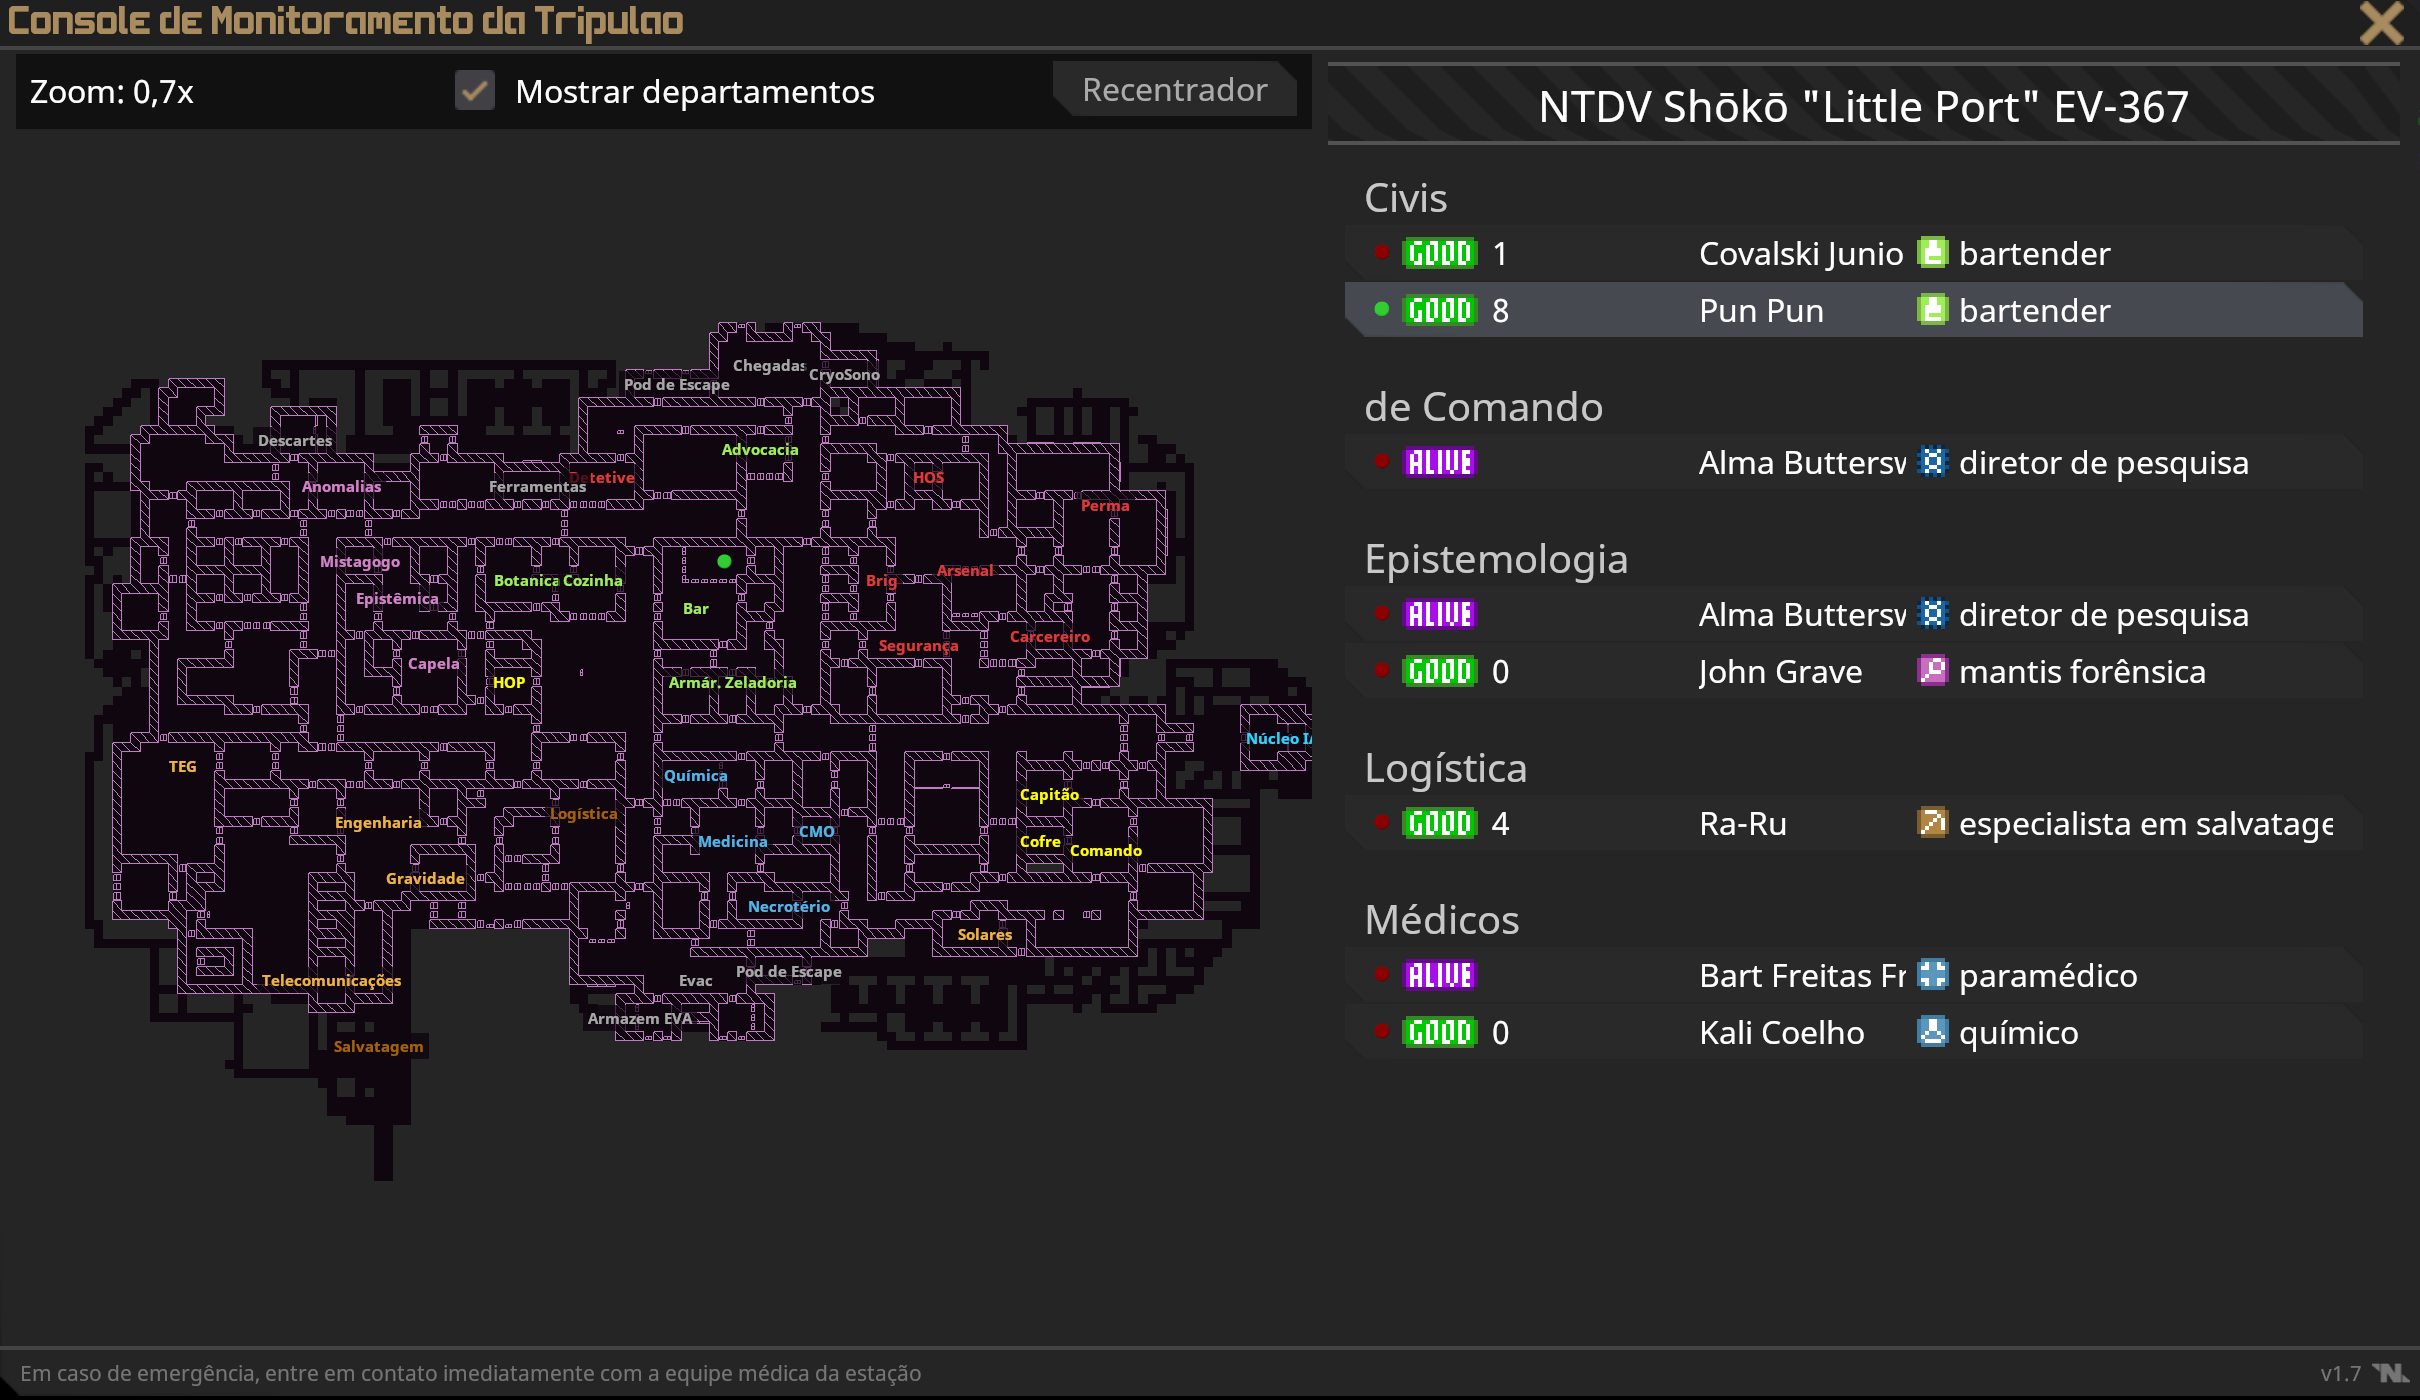Select Covalski Junio bartender row
Screen dimensions: 2420x1400
pos(1854,254)
